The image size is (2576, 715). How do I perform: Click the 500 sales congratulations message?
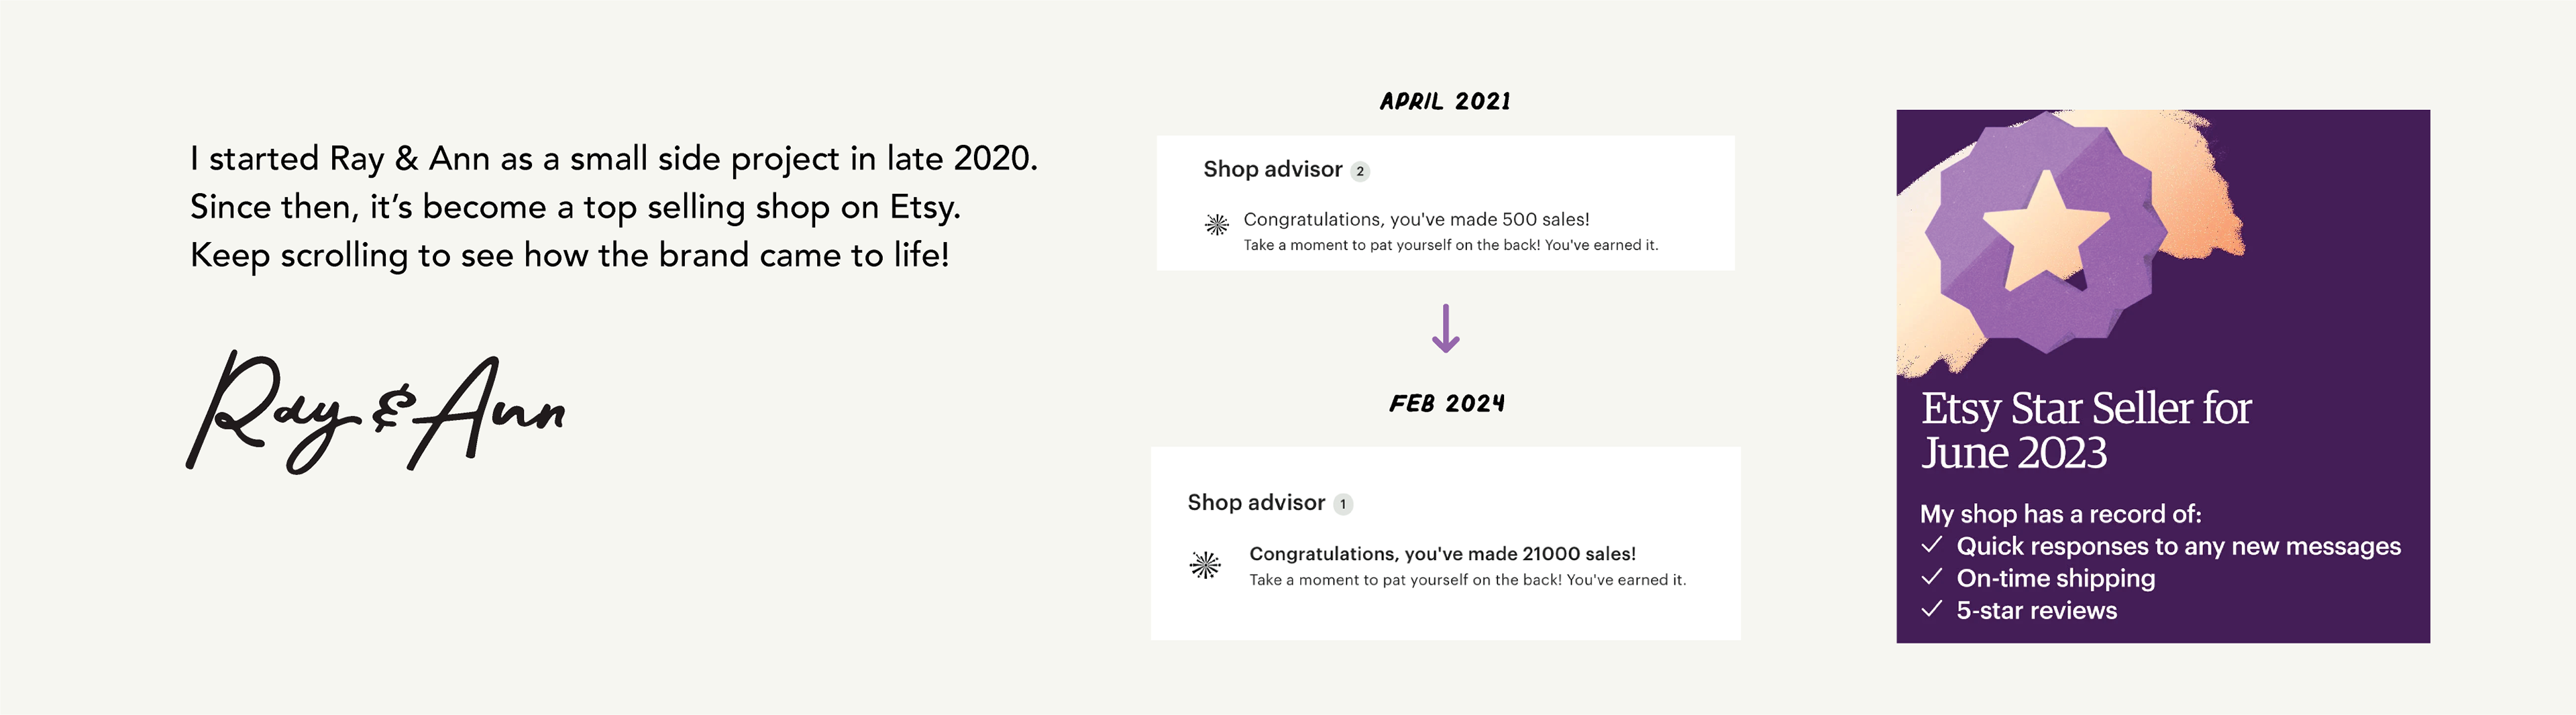coord(1416,219)
